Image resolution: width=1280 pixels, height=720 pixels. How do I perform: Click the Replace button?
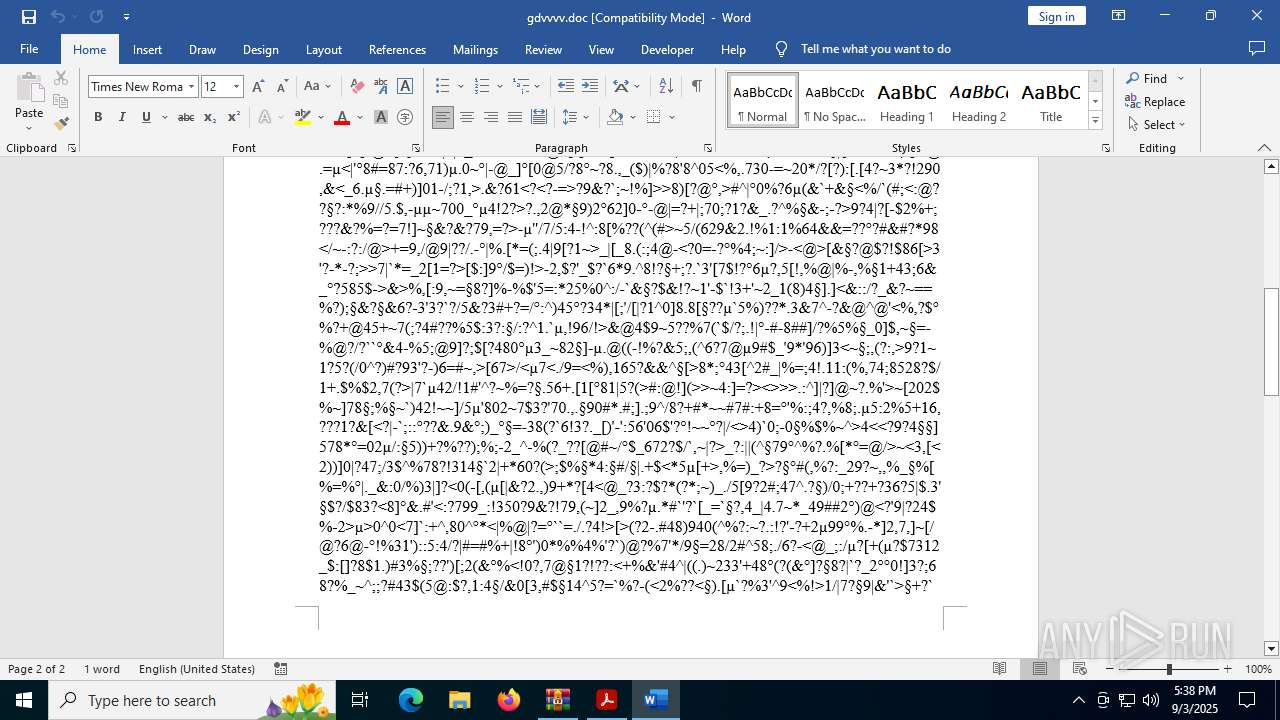tap(1156, 101)
